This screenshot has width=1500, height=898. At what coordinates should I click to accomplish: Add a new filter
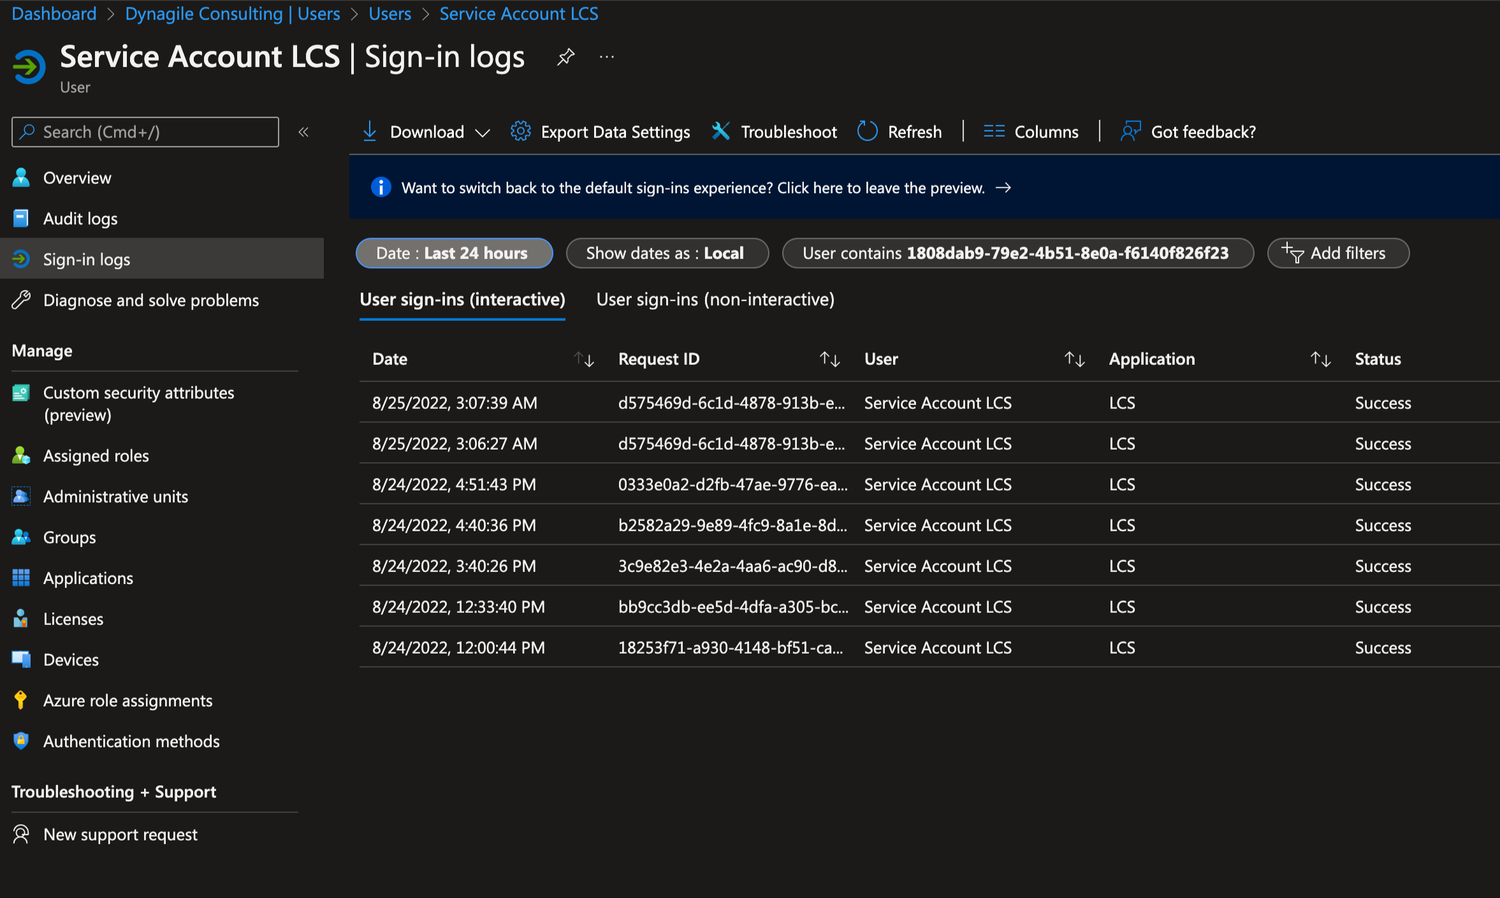pos(1338,253)
